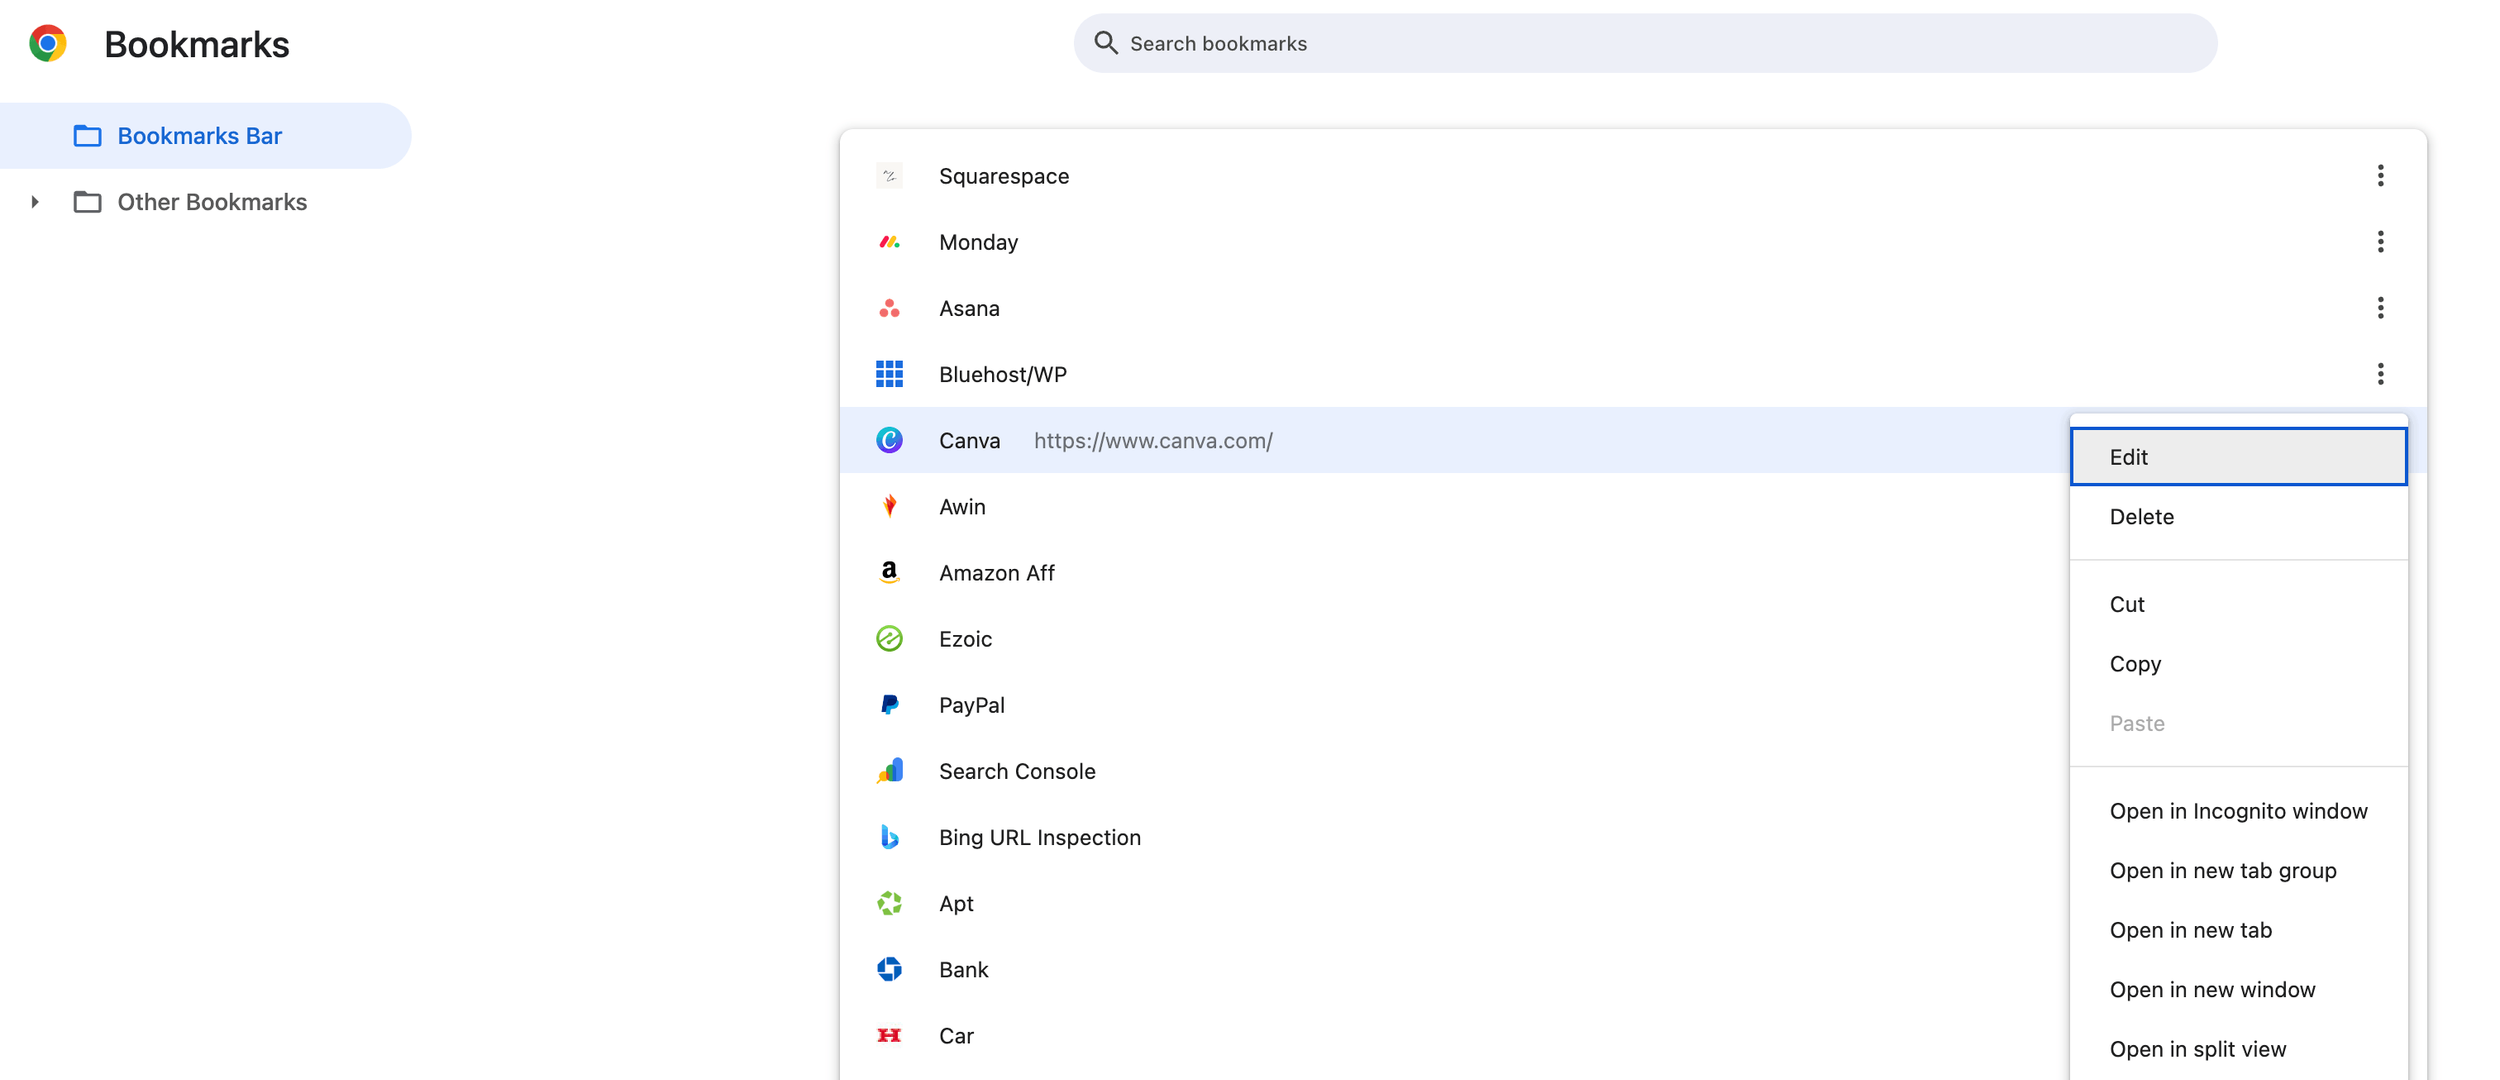Click the Search Console bookmark name
Image resolution: width=2500 pixels, height=1080 pixels.
(x=1017, y=771)
